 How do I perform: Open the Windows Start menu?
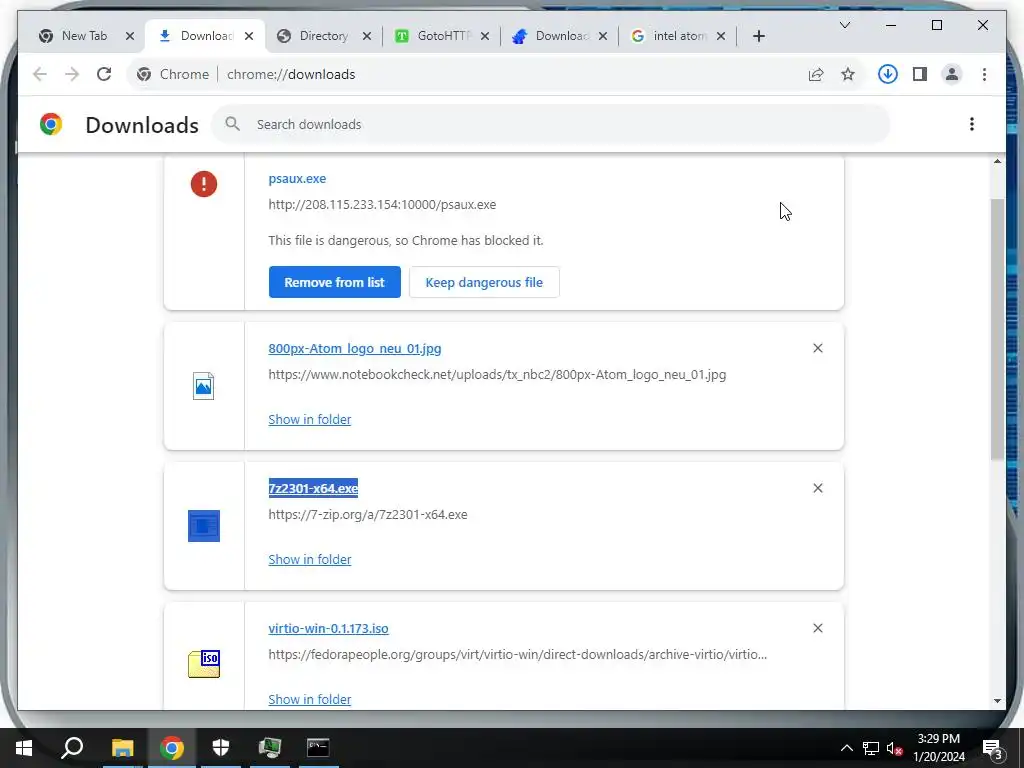point(24,748)
